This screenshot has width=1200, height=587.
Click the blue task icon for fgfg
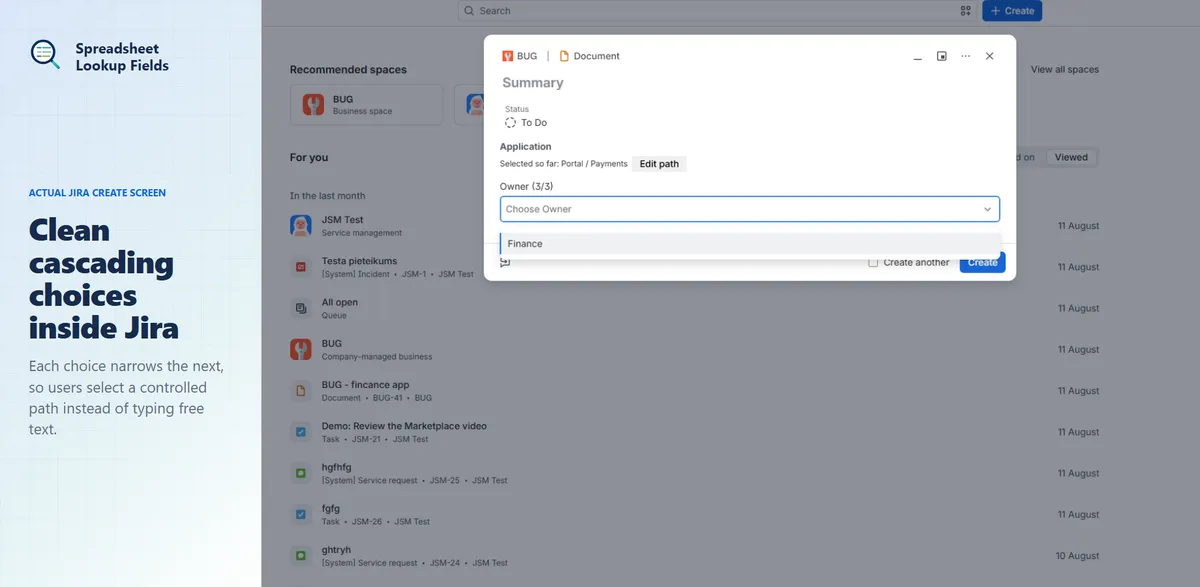301,514
